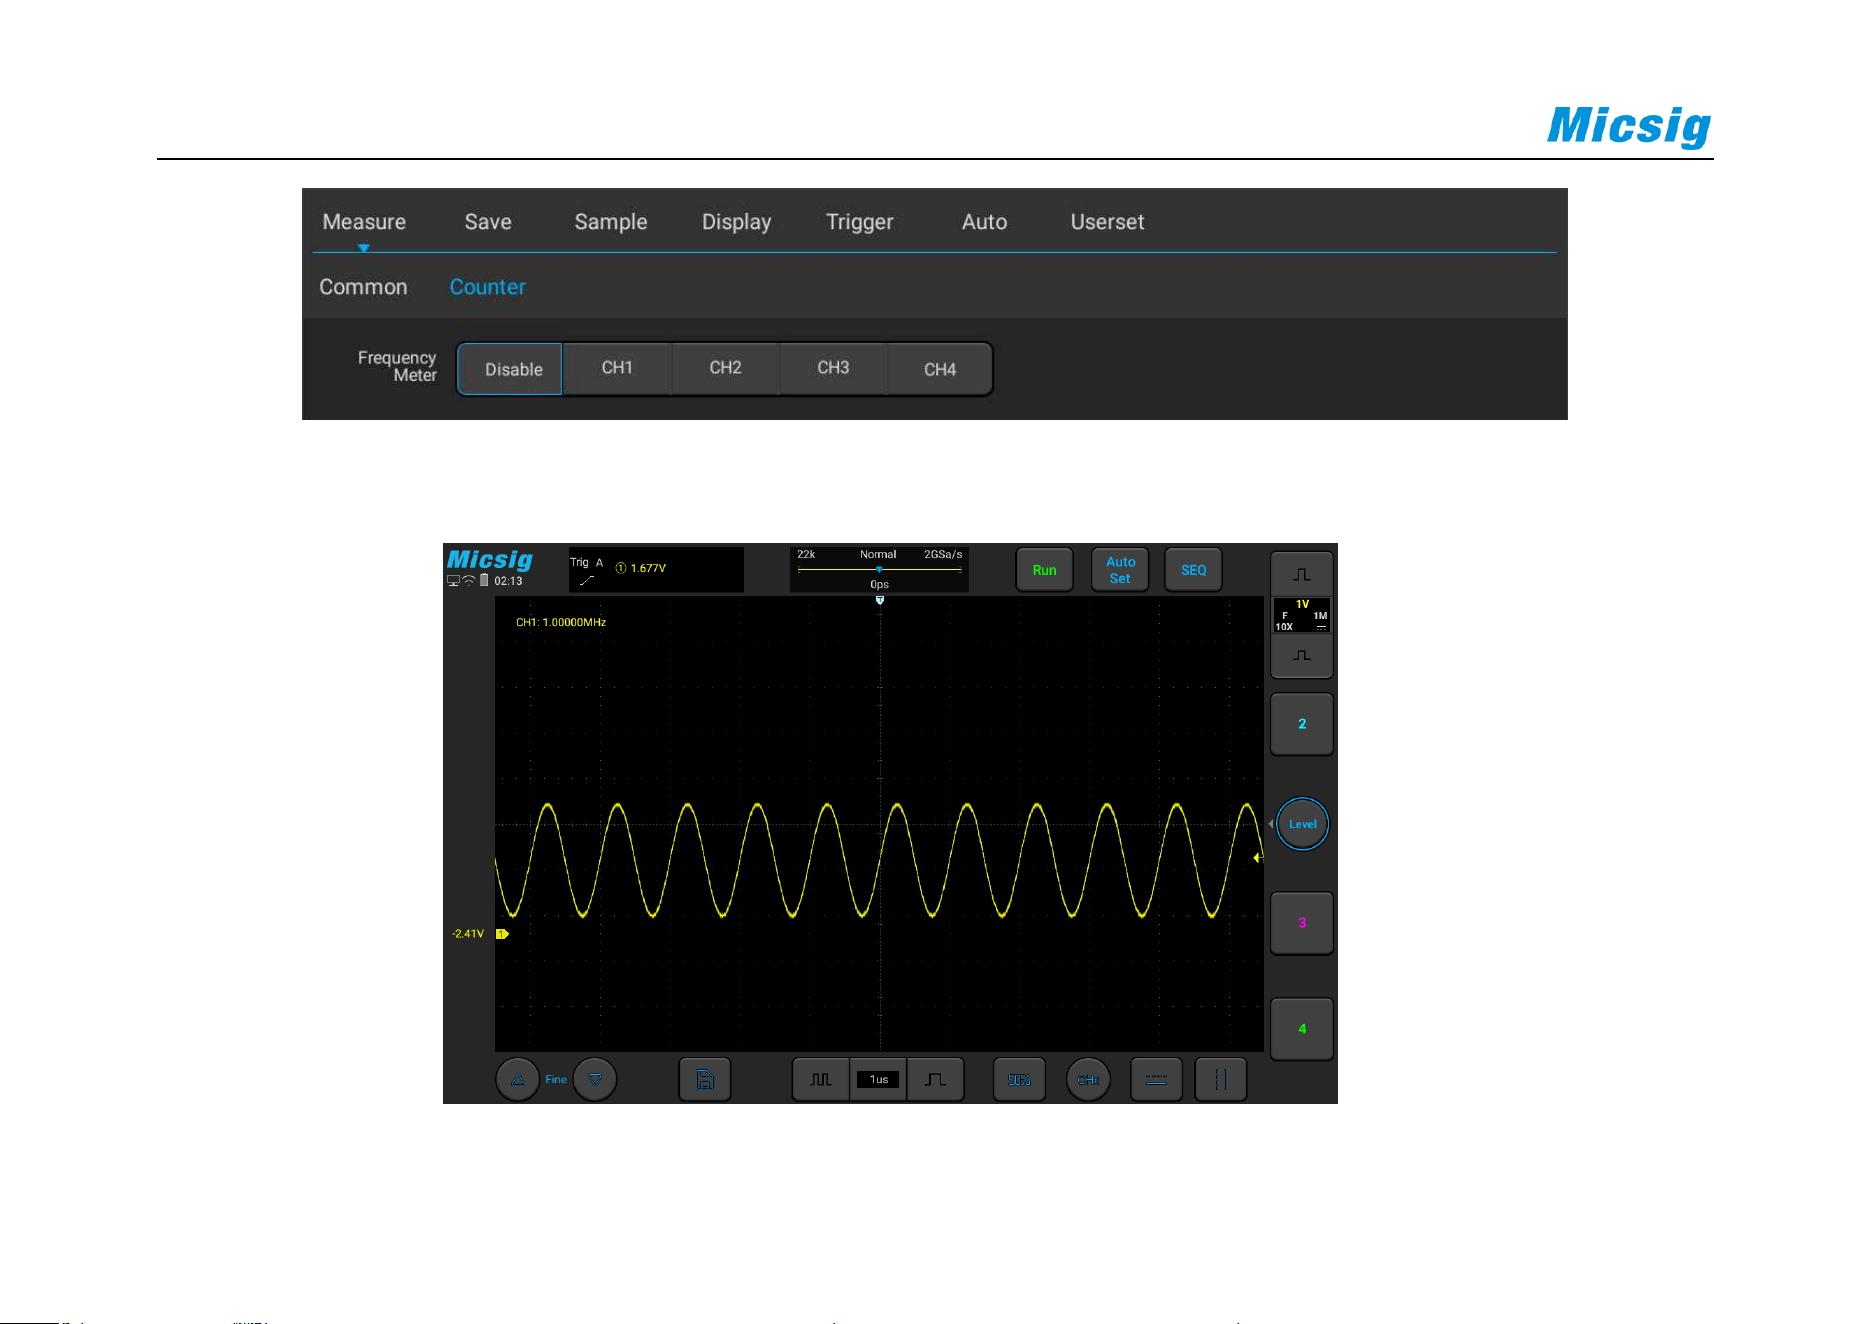Click the 22k memory depth text
Viewport: 1872px width, 1324px height.
pos(806,554)
